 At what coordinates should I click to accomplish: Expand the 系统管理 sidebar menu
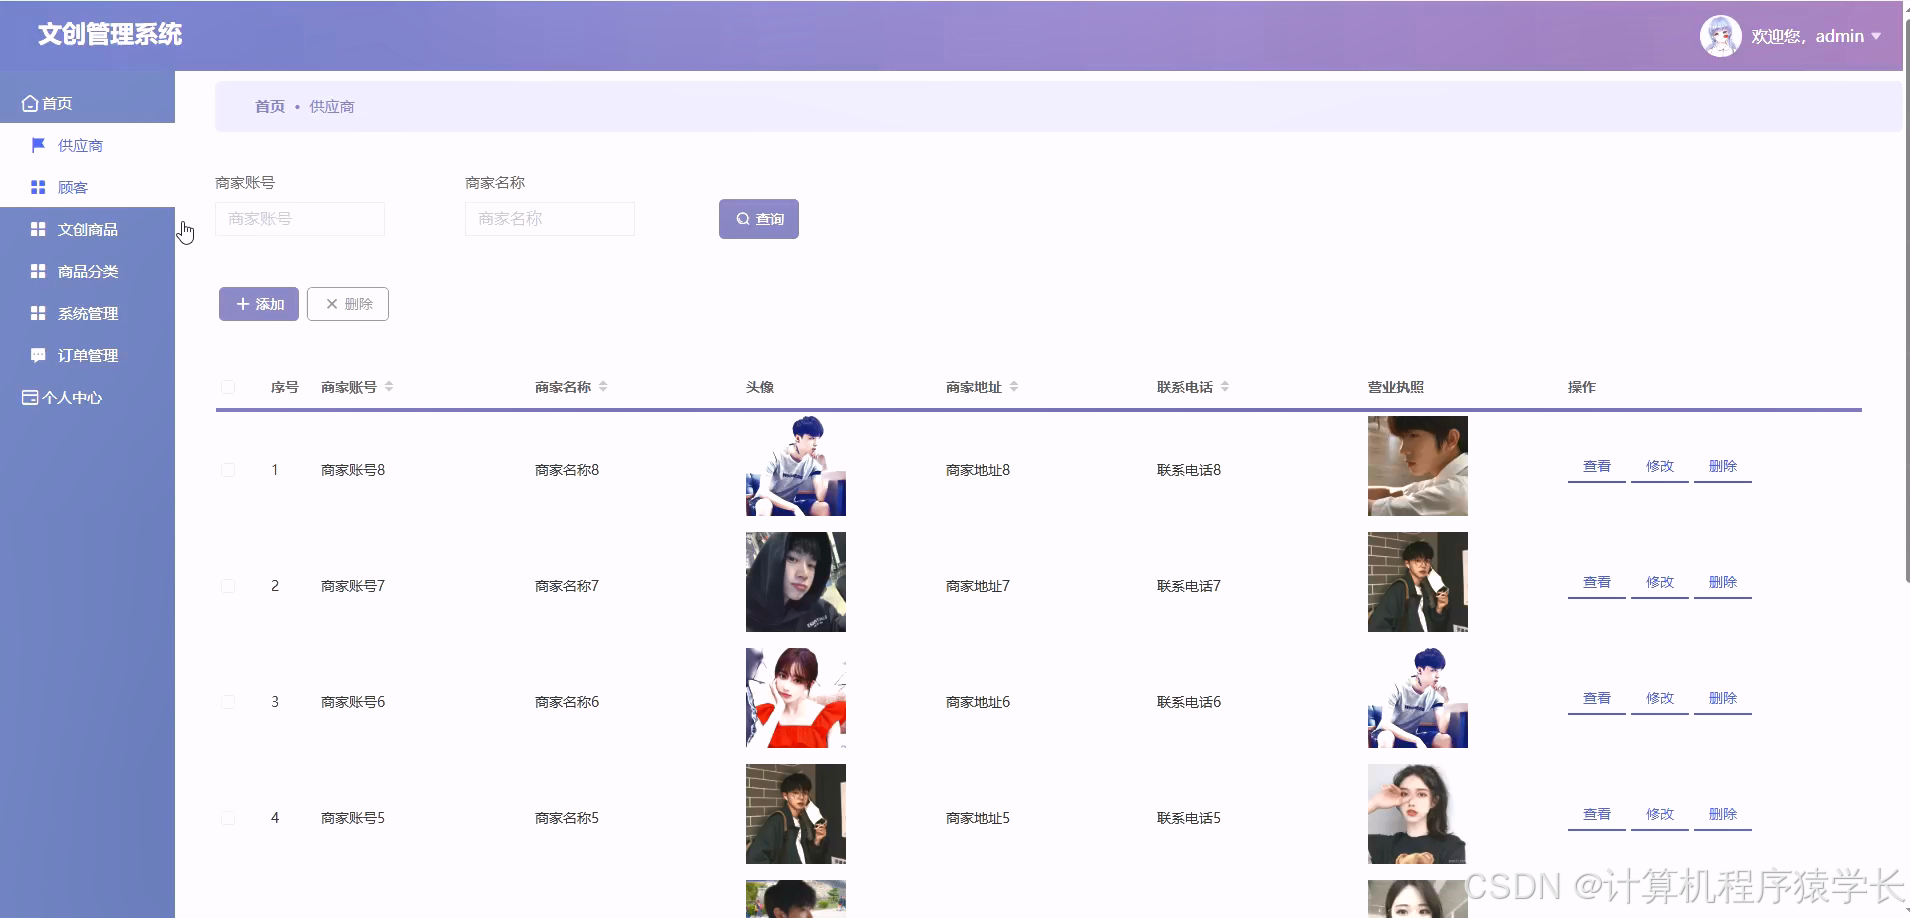click(x=87, y=313)
